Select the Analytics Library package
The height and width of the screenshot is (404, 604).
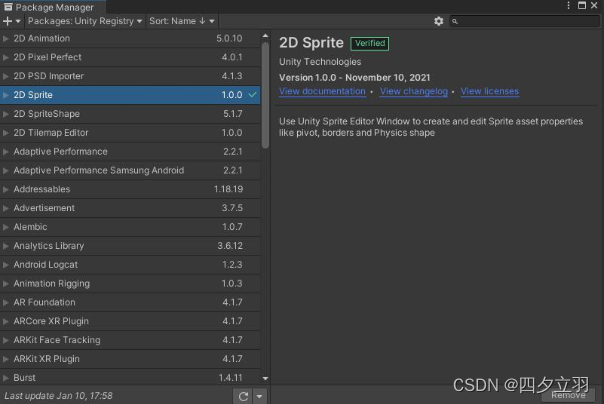click(130, 246)
